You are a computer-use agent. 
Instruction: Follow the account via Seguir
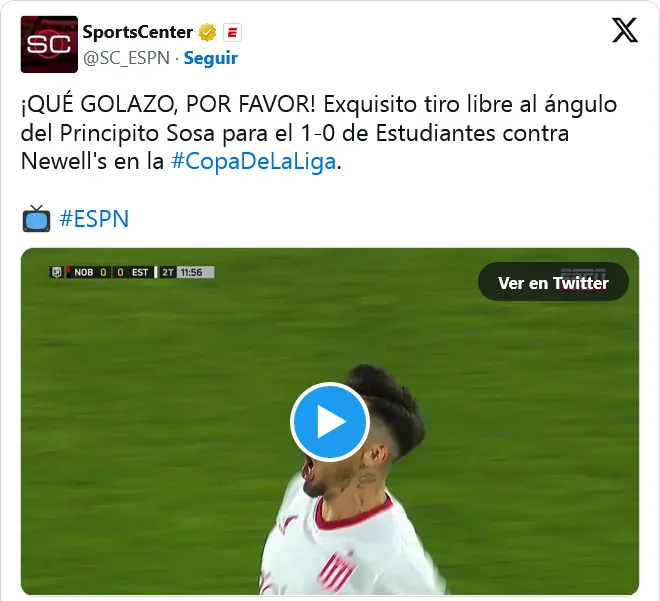click(x=210, y=58)
